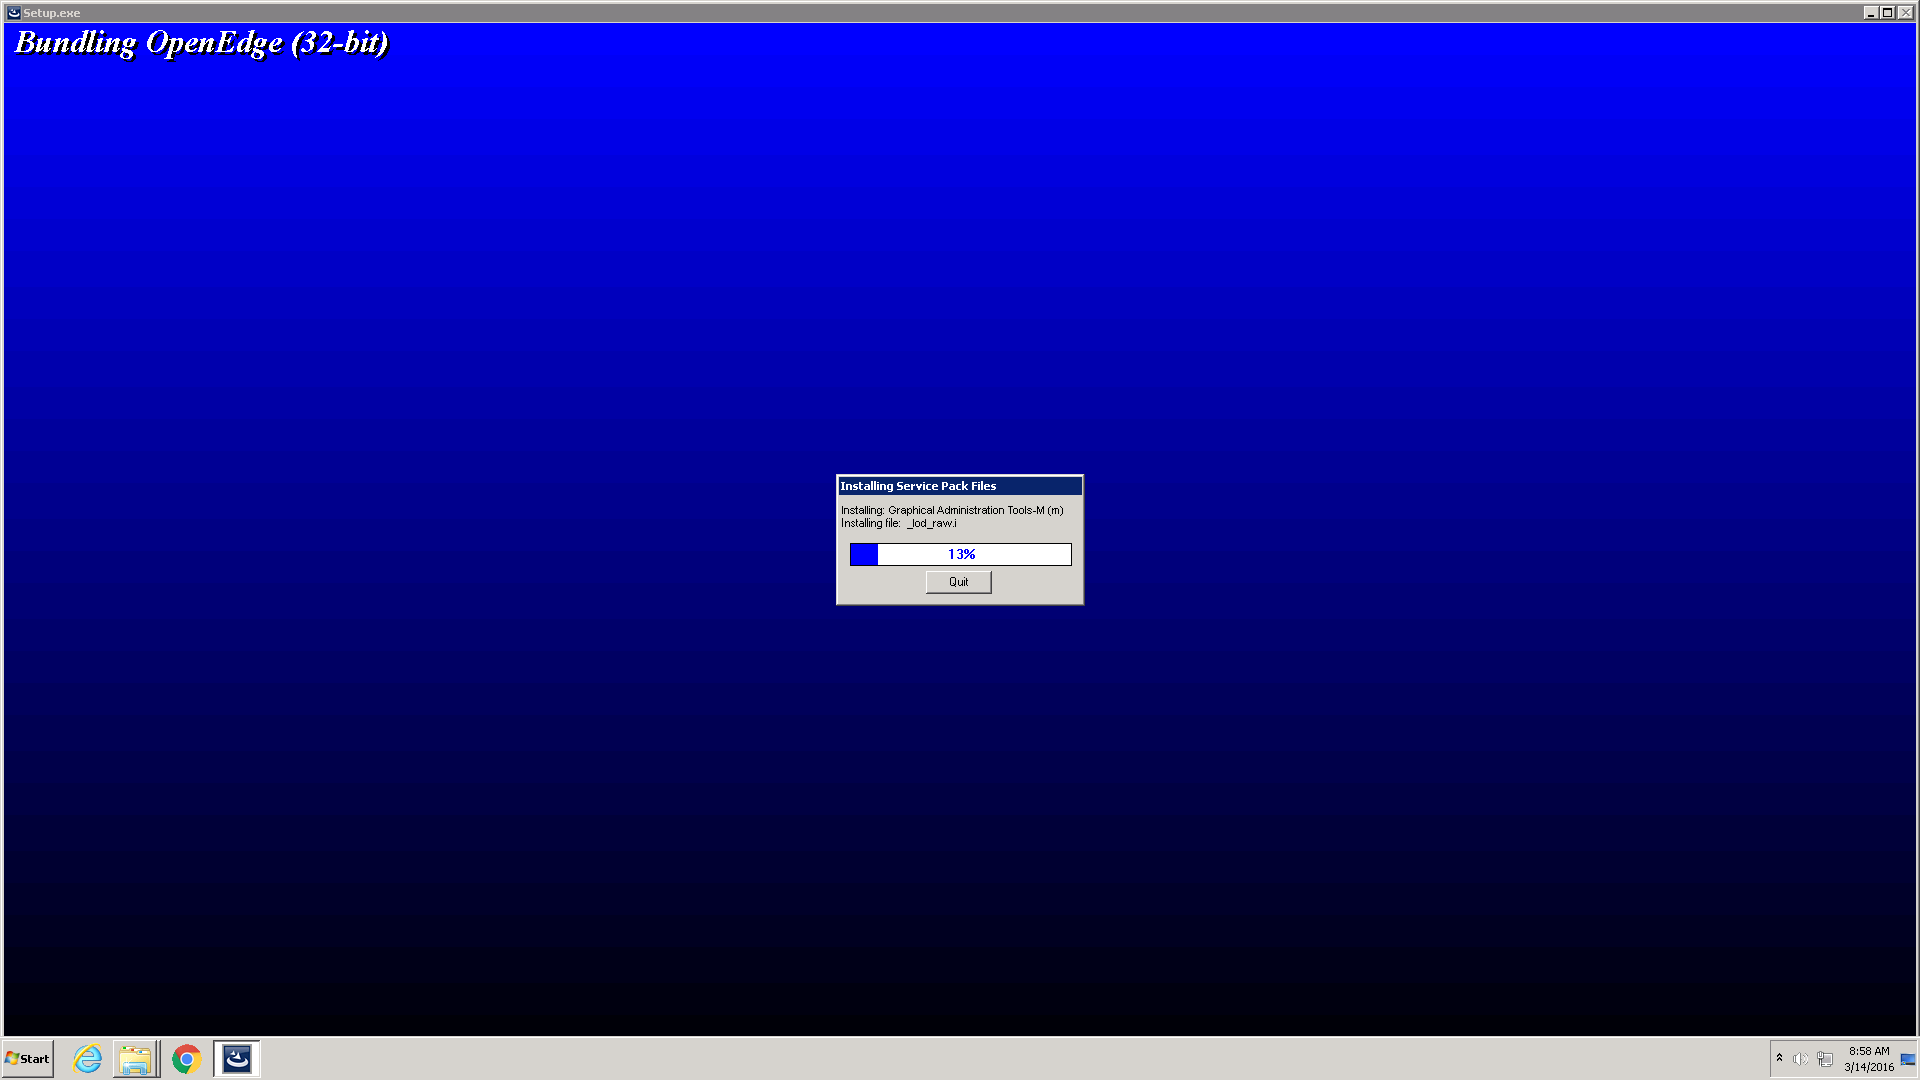Open Windows Explorer folder icon in taskbar
The image size is (1920, 1080).
click(x=135, y=1059)
